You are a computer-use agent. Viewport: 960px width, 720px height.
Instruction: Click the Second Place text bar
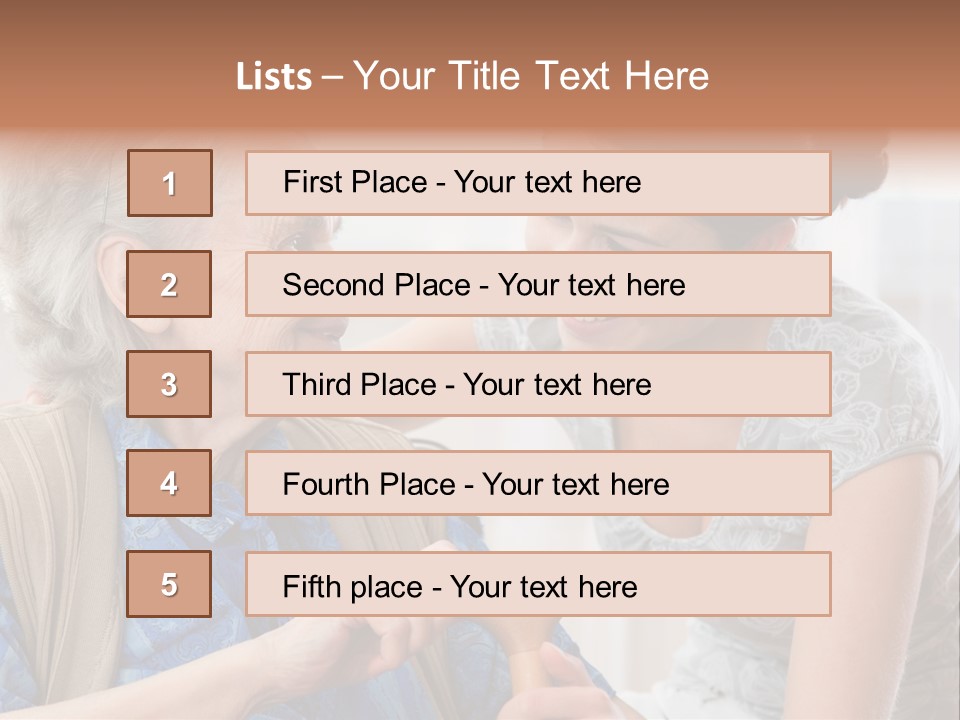coord(538,284)
